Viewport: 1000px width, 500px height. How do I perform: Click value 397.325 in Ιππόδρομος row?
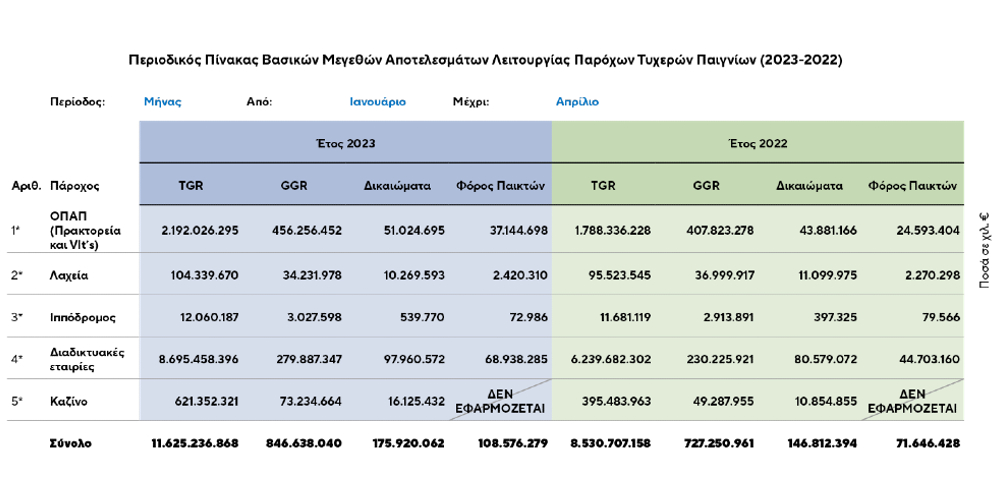[x=838, y=317]
